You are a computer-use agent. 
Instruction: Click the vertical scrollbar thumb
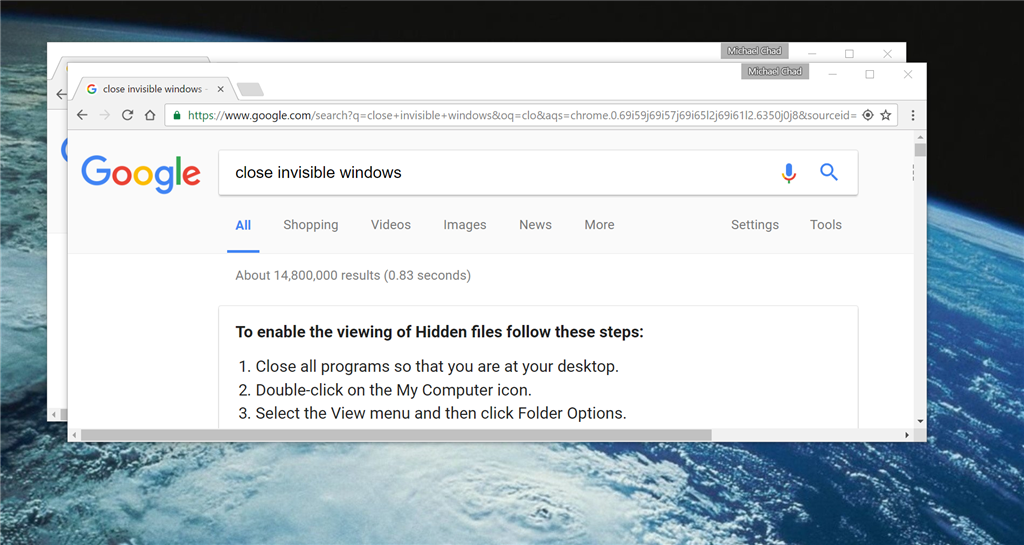click(x=920, y=150)
